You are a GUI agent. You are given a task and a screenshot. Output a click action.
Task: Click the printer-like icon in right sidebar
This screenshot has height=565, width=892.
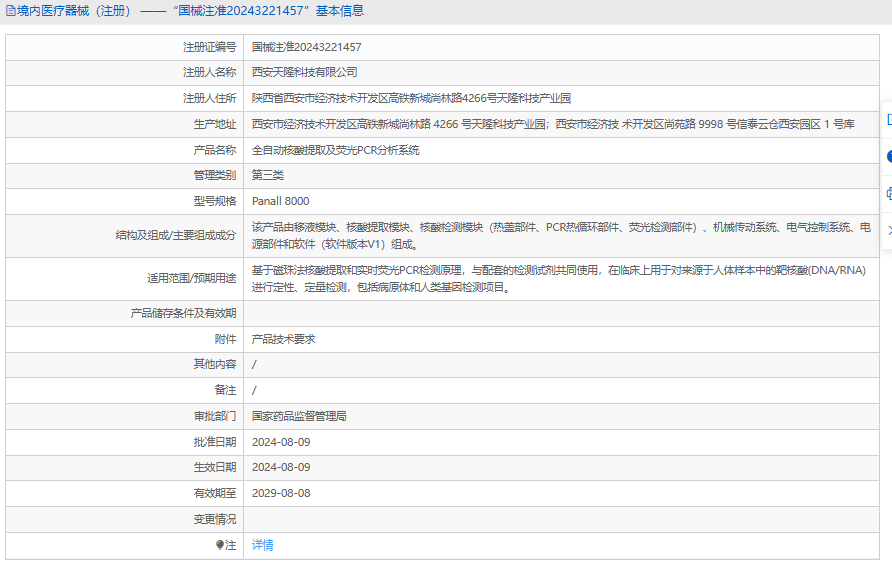(888, 193)
